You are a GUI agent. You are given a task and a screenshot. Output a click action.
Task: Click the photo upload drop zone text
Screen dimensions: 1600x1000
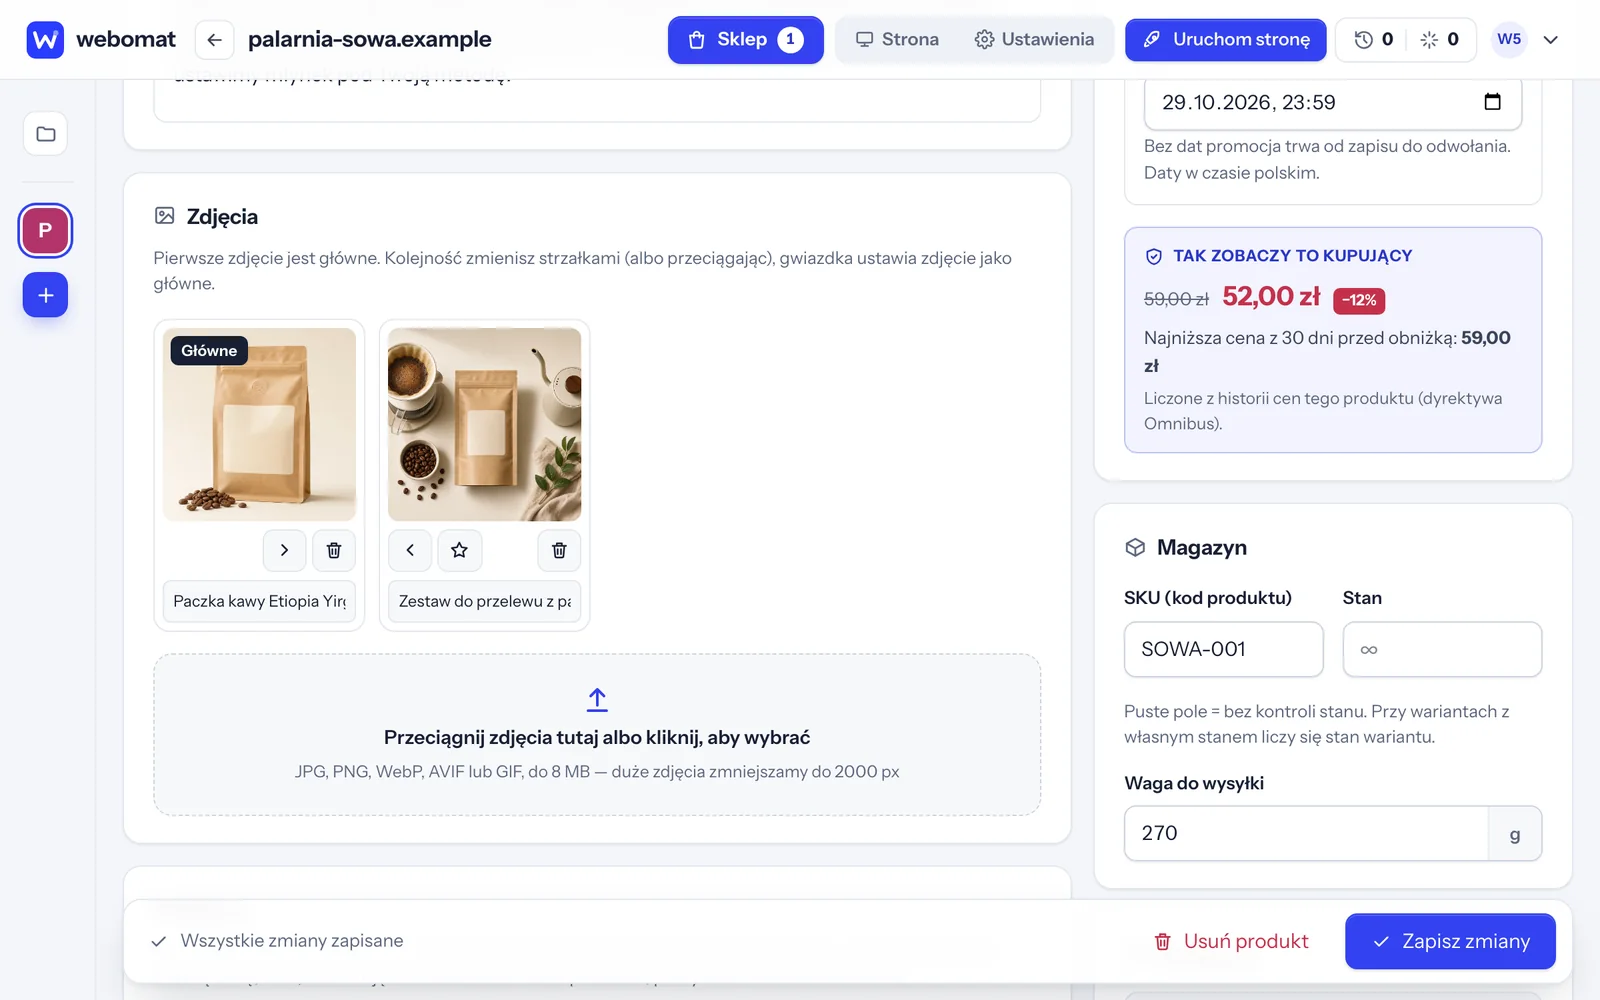(597, 738)
